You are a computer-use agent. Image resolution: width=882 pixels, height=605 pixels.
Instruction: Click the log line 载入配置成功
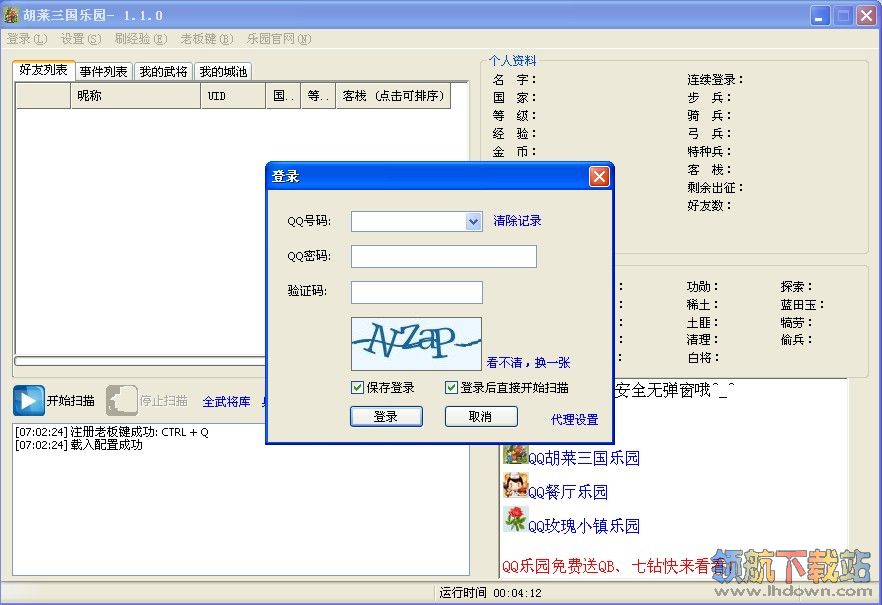tap(79, 445)
